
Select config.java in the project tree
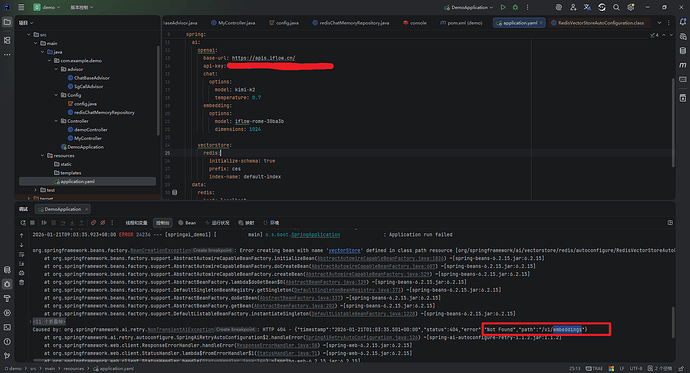pyautogui.click(x=85, y=104)
